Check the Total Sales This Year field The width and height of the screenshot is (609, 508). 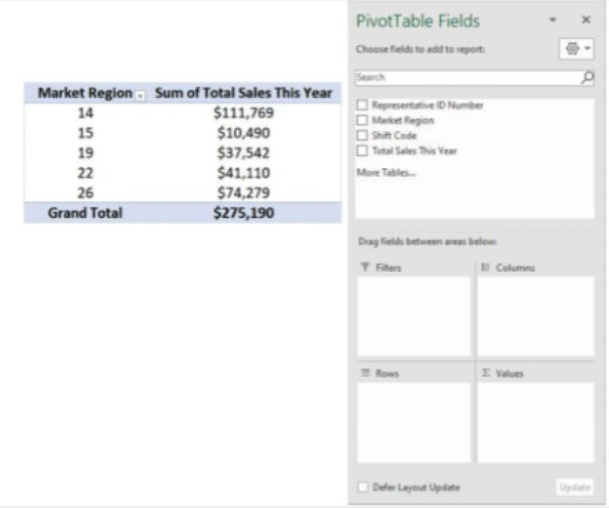[362, 151]
